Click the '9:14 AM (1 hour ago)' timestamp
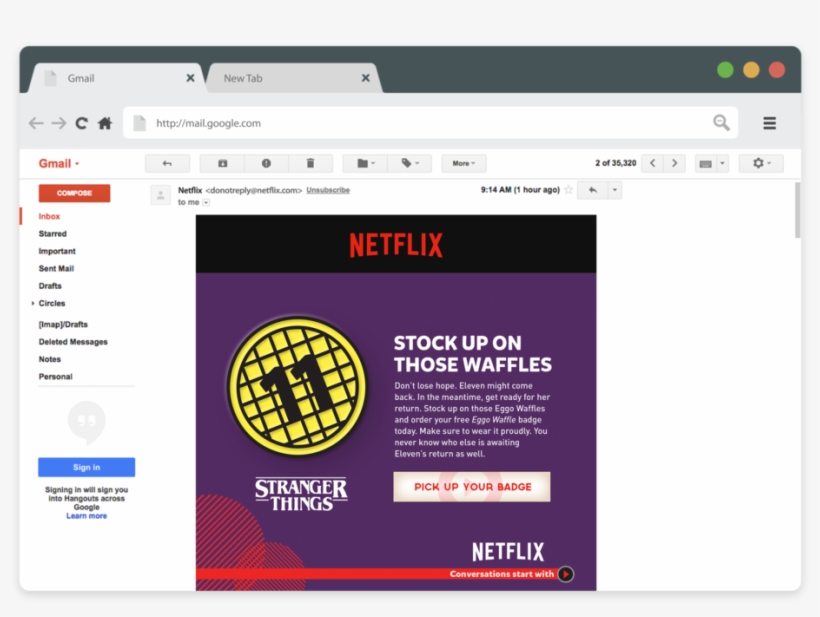 pyautogui.click(x=520, y=190)
